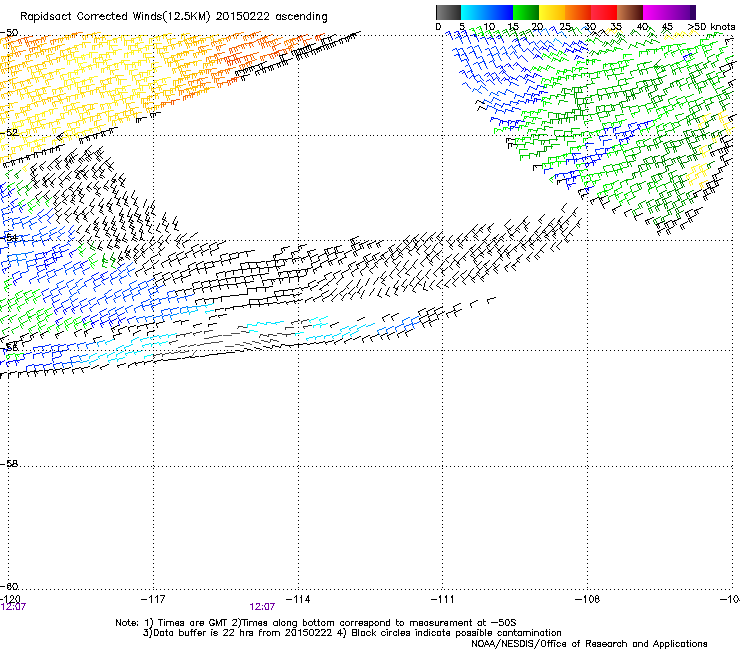
Task: Click the -54 latitude axis label
Action: tap(9, 237)
